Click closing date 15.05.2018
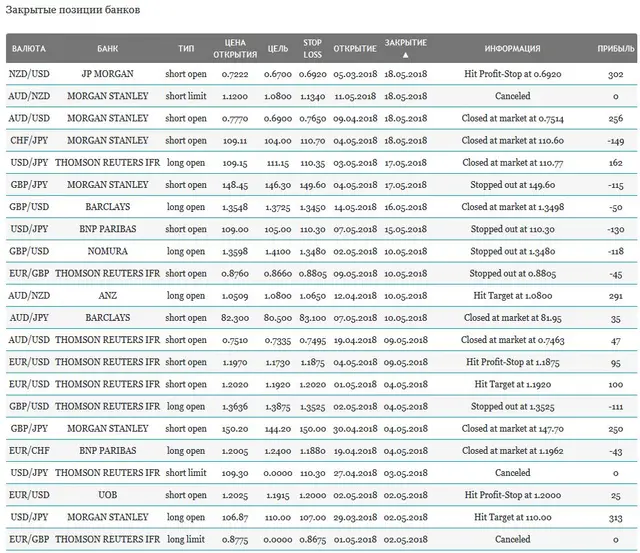This screenshot has width=640, height=553. point(405,229)
